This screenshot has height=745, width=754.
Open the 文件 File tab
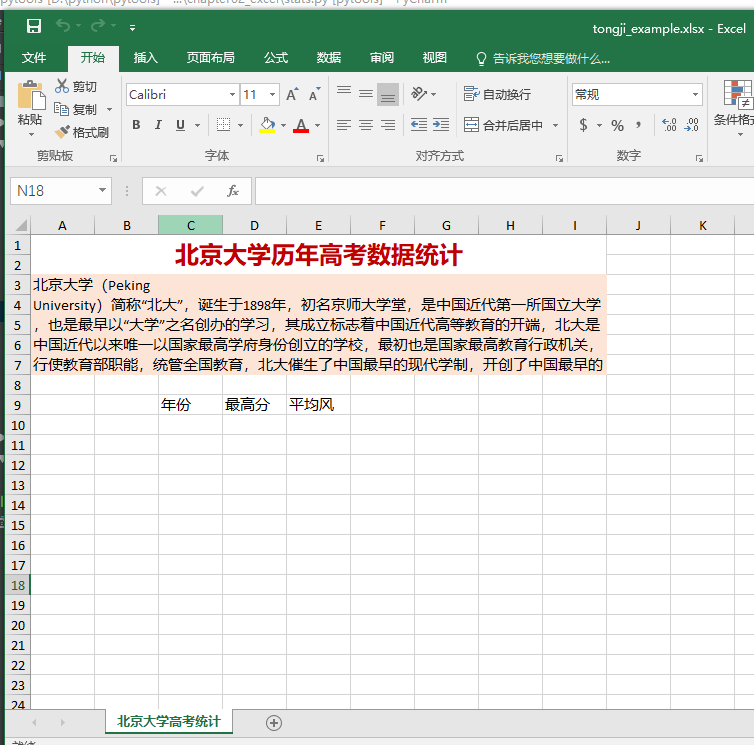(34, 58)
